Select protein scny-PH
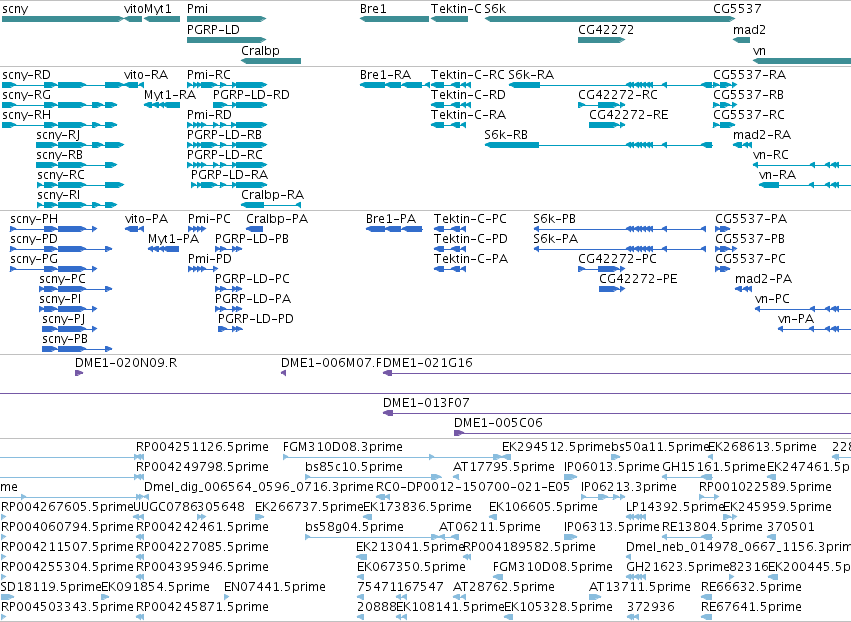Viewport: 851px width, 622px height. pyautogui.click(x=34, y=219)
